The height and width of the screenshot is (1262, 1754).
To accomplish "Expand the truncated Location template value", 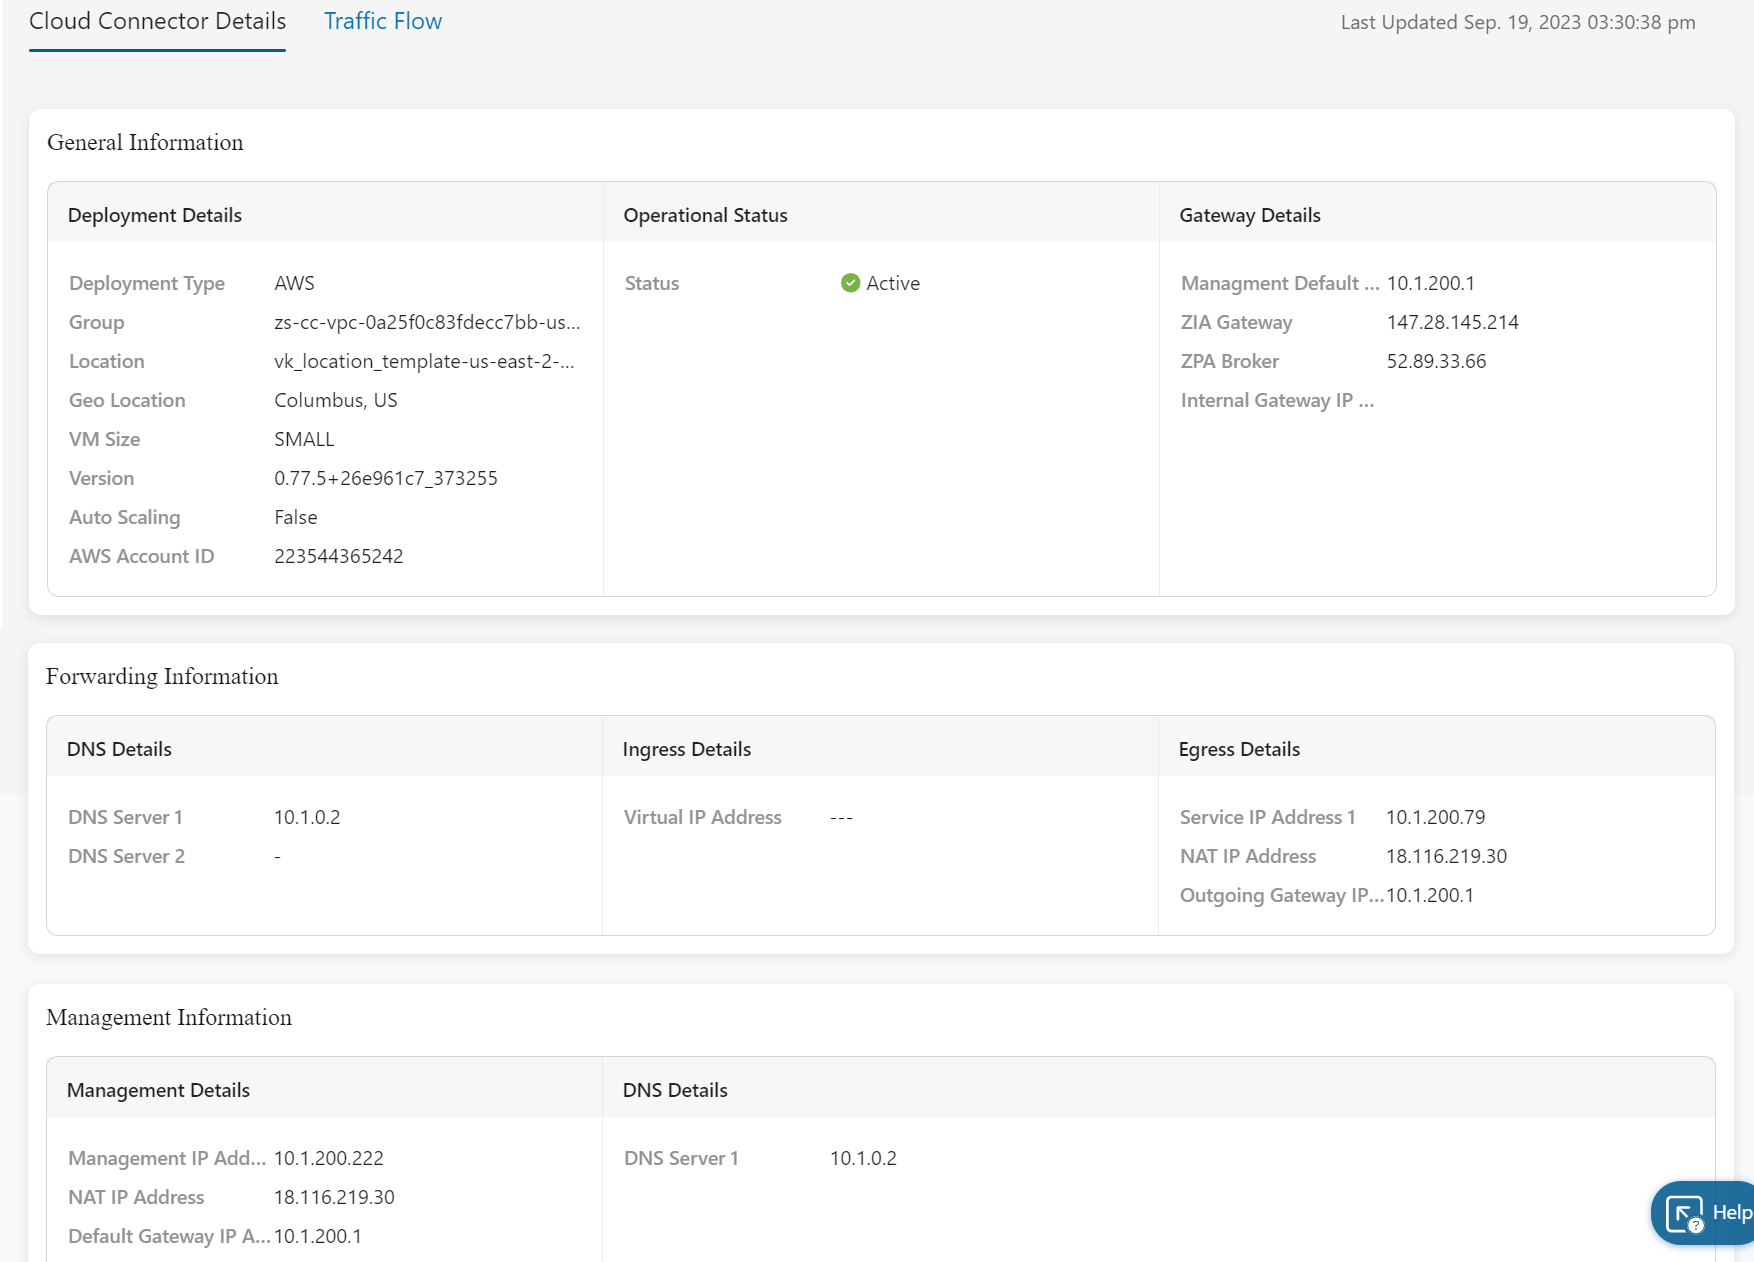I will (425, 361).
